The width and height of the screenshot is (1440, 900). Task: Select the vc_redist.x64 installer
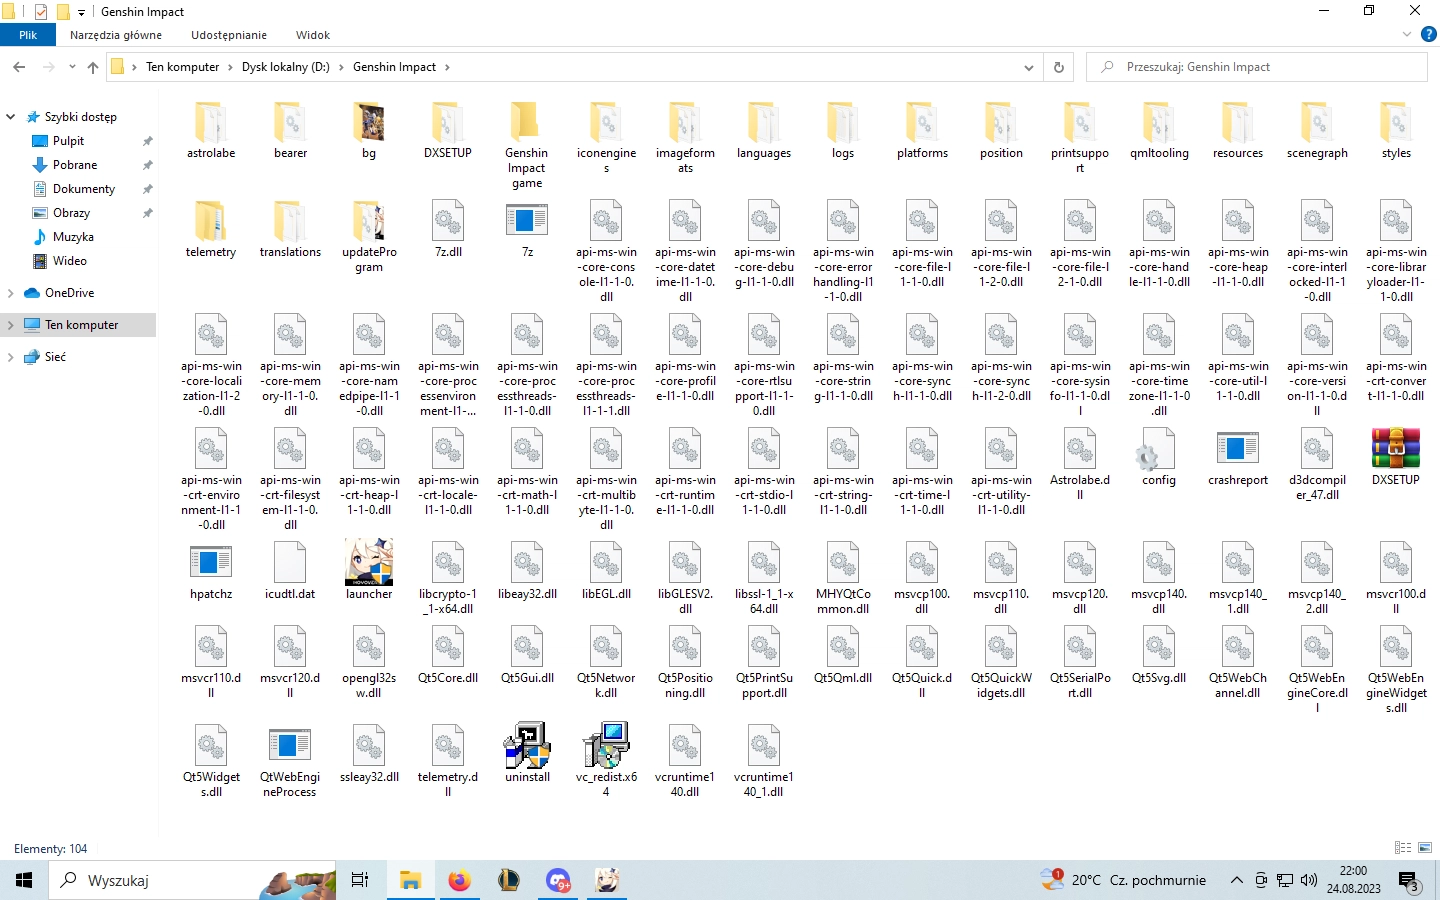(x=606, y=760)
